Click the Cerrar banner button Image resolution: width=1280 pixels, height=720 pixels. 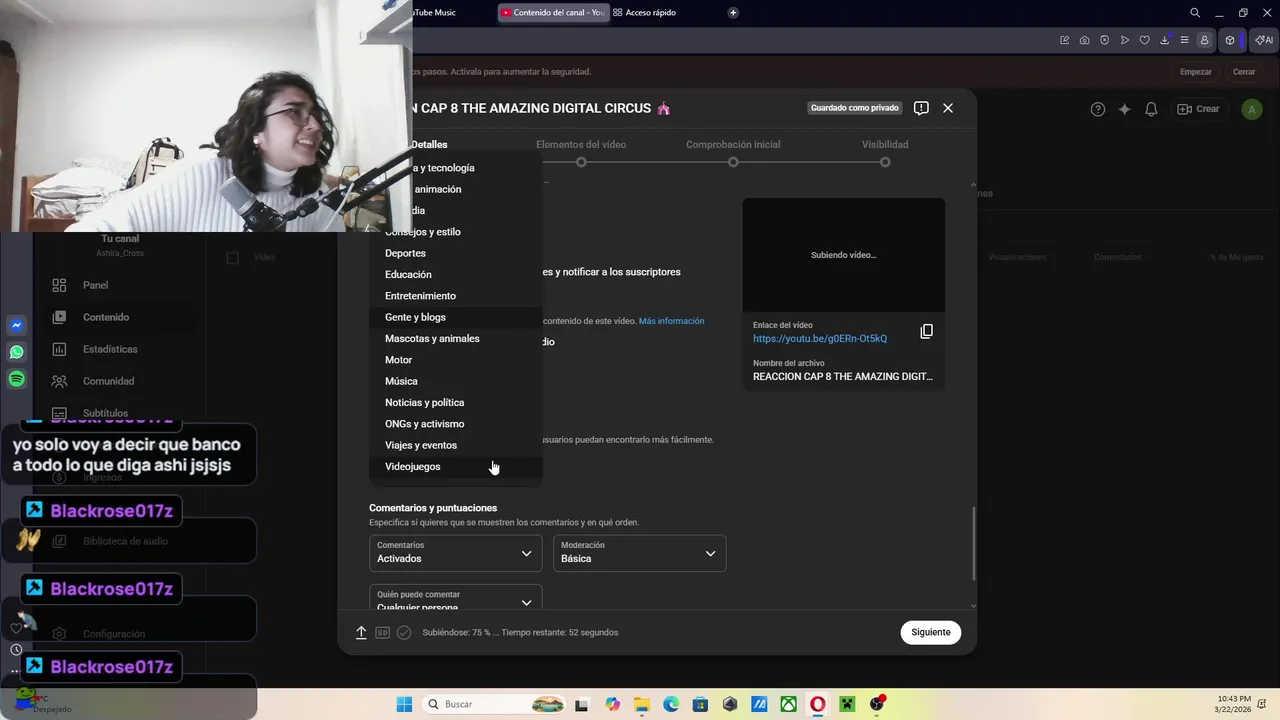click(x=1244, y=72)
